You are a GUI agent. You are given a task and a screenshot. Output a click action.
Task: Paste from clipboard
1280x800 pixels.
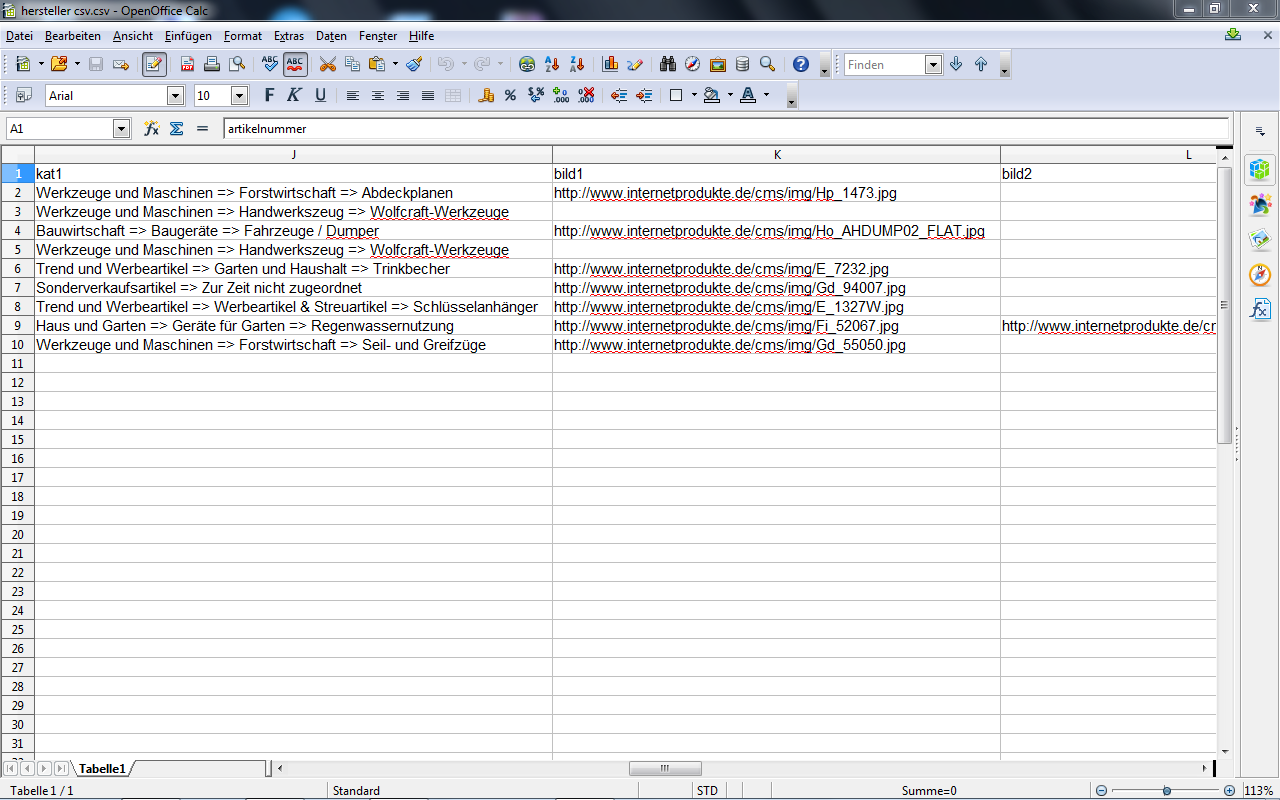pos(377,64)
